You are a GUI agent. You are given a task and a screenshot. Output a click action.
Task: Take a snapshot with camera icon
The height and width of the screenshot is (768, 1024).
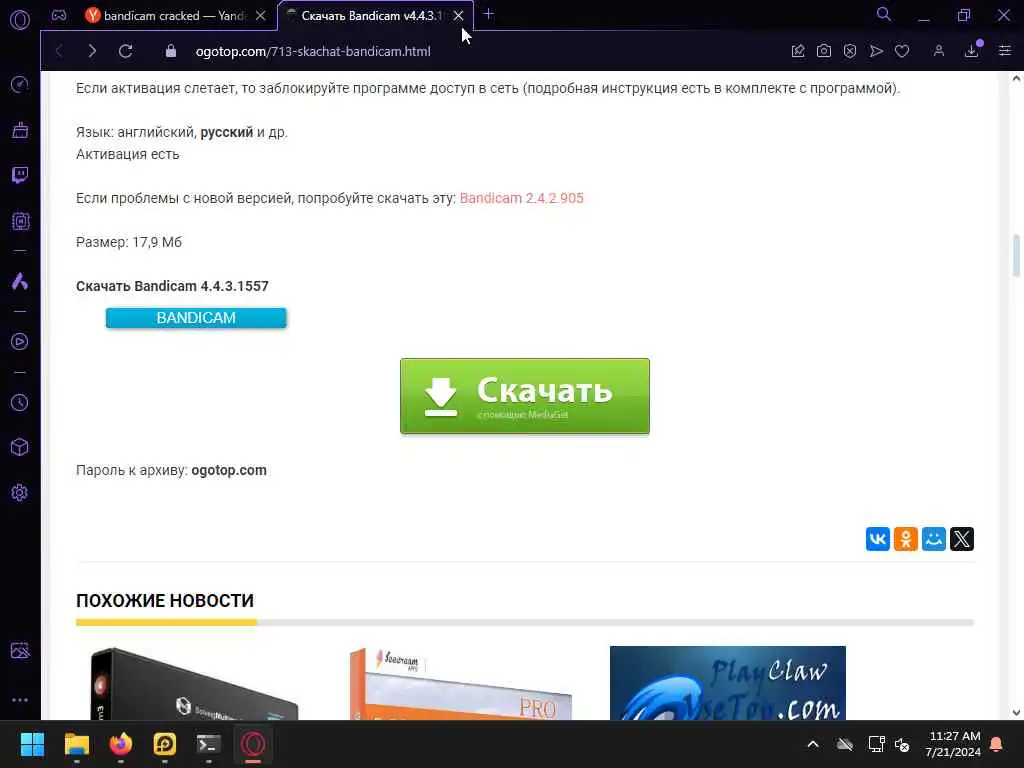point(824,51)
